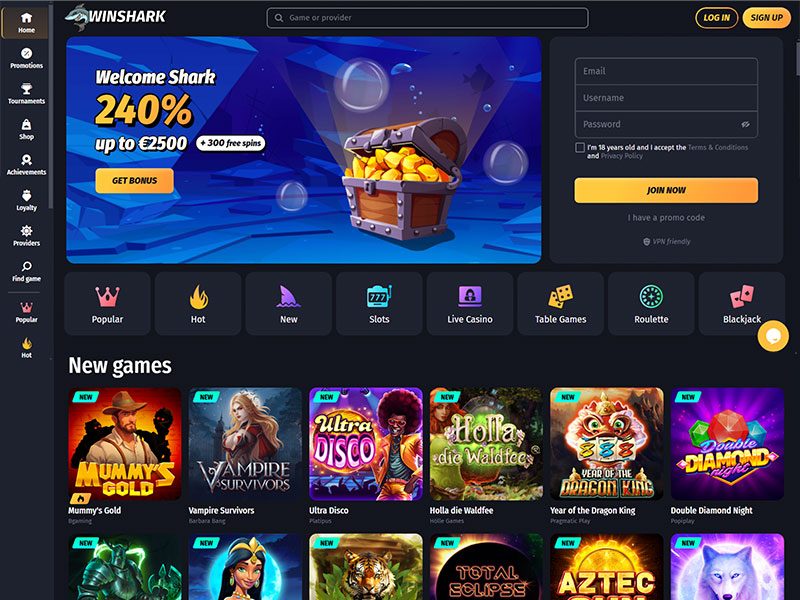Viewport: 800px width, 600px height.
Task: Open the Ultra Disco game thumbnail
Action: click(366, 444)
